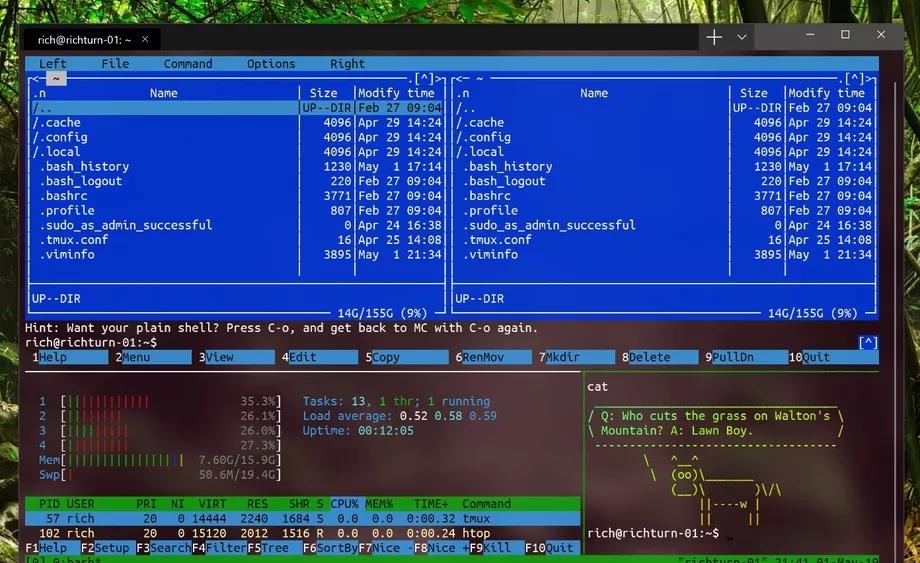The width and height of the screenshot is (920, 563).
Task: Sort right panel by Name header
Action: (x=594, y=93)
